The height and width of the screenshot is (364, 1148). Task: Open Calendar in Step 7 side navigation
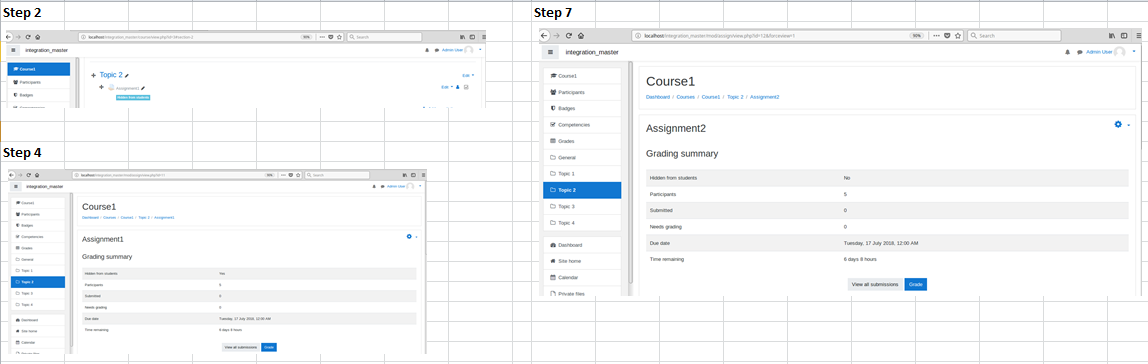pos(582,277)
